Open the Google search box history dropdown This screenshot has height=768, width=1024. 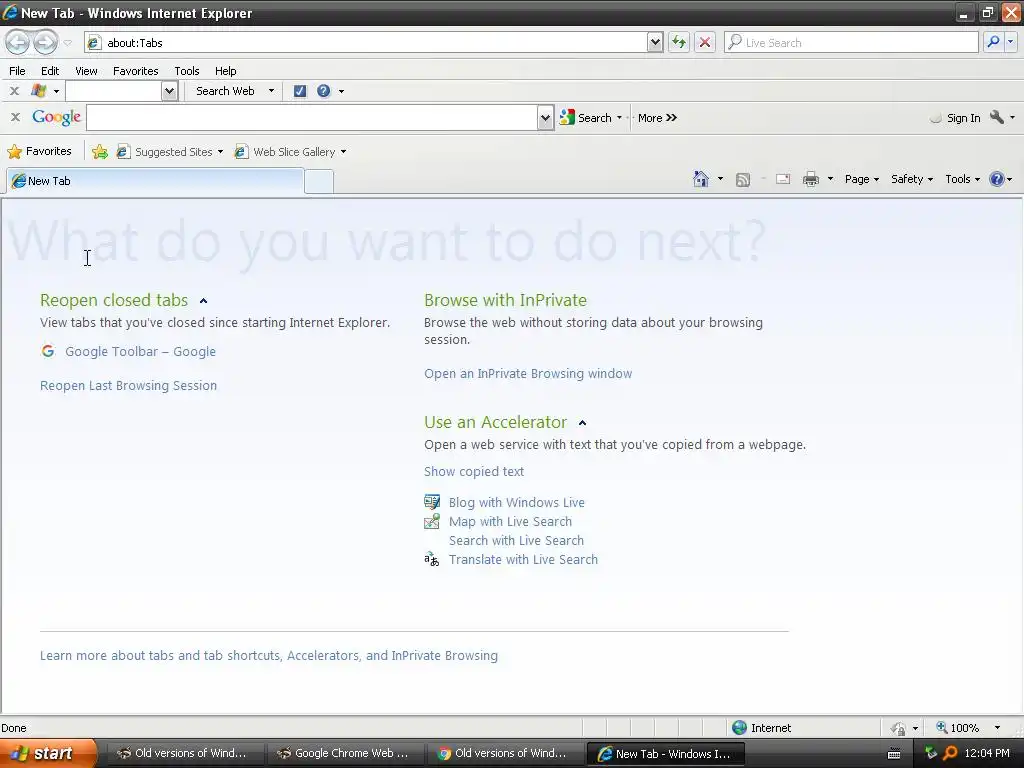[x=545, y=118]
